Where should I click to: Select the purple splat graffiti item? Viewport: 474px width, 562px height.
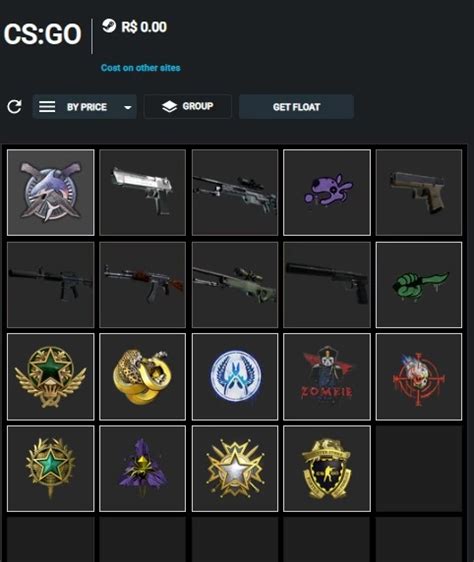(327, 192)
